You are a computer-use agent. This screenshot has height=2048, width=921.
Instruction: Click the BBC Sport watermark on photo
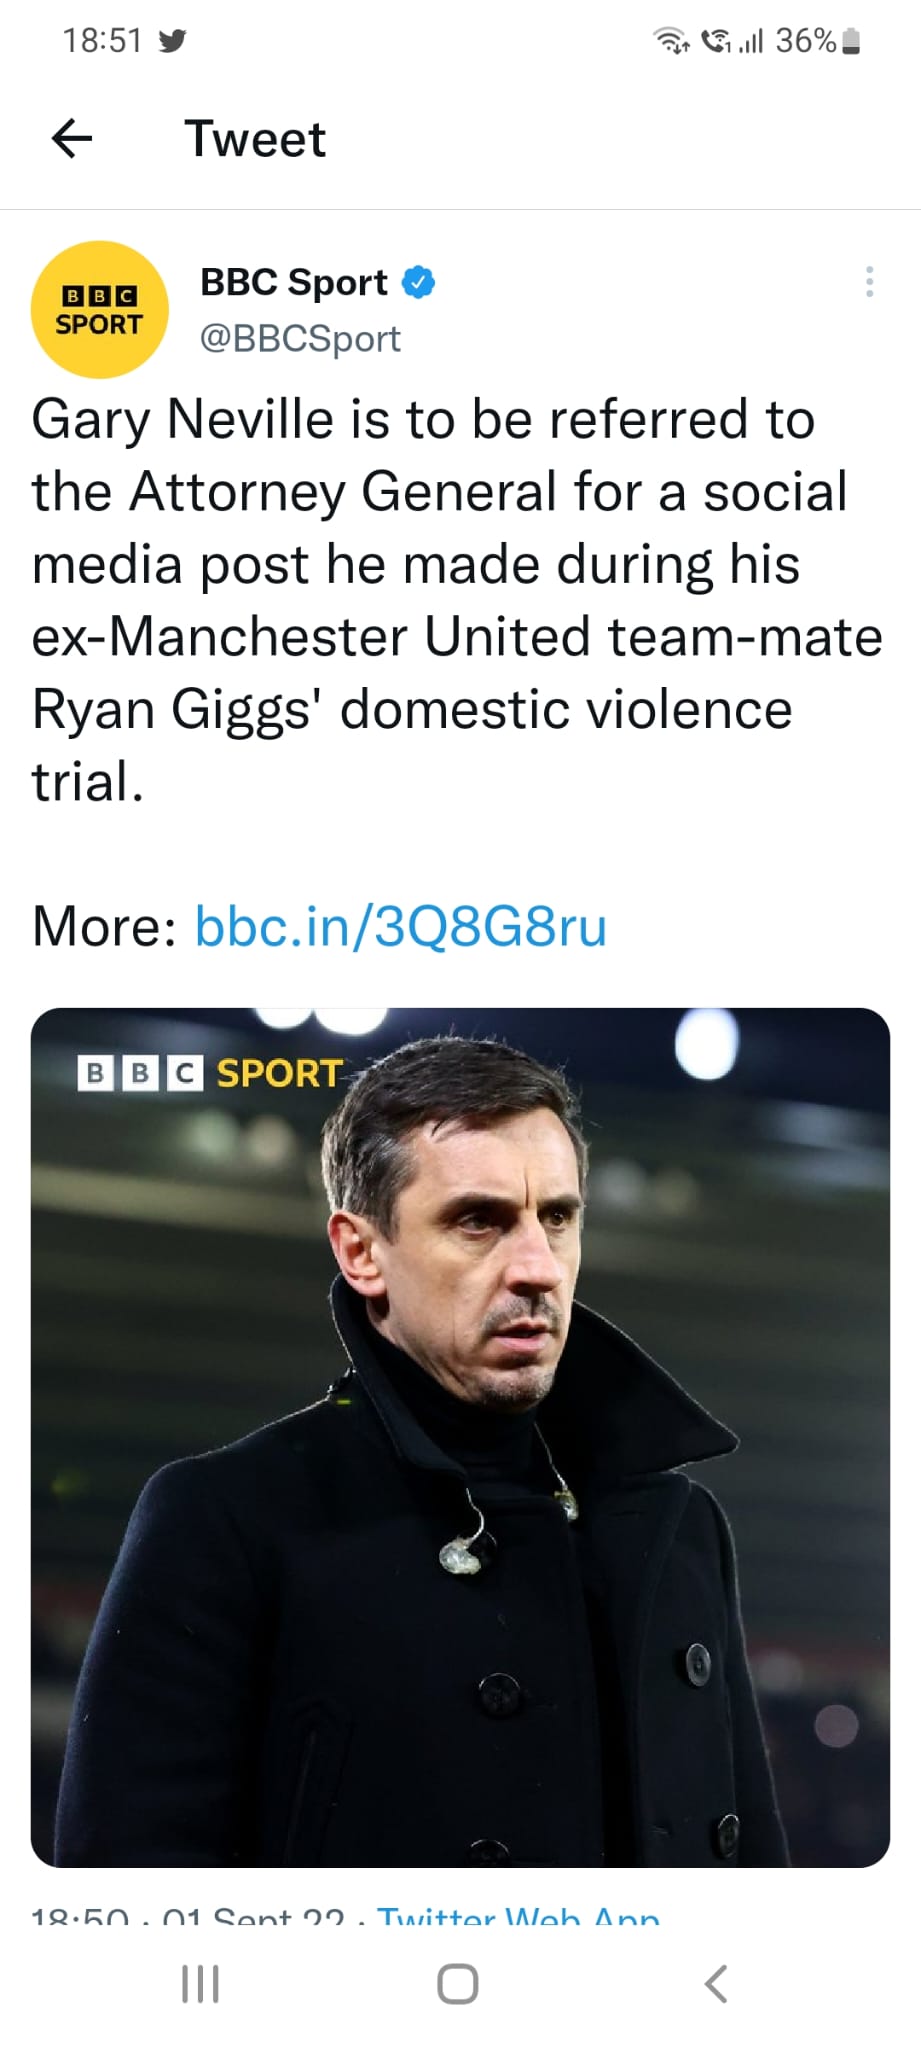(x=210, y=1073)
